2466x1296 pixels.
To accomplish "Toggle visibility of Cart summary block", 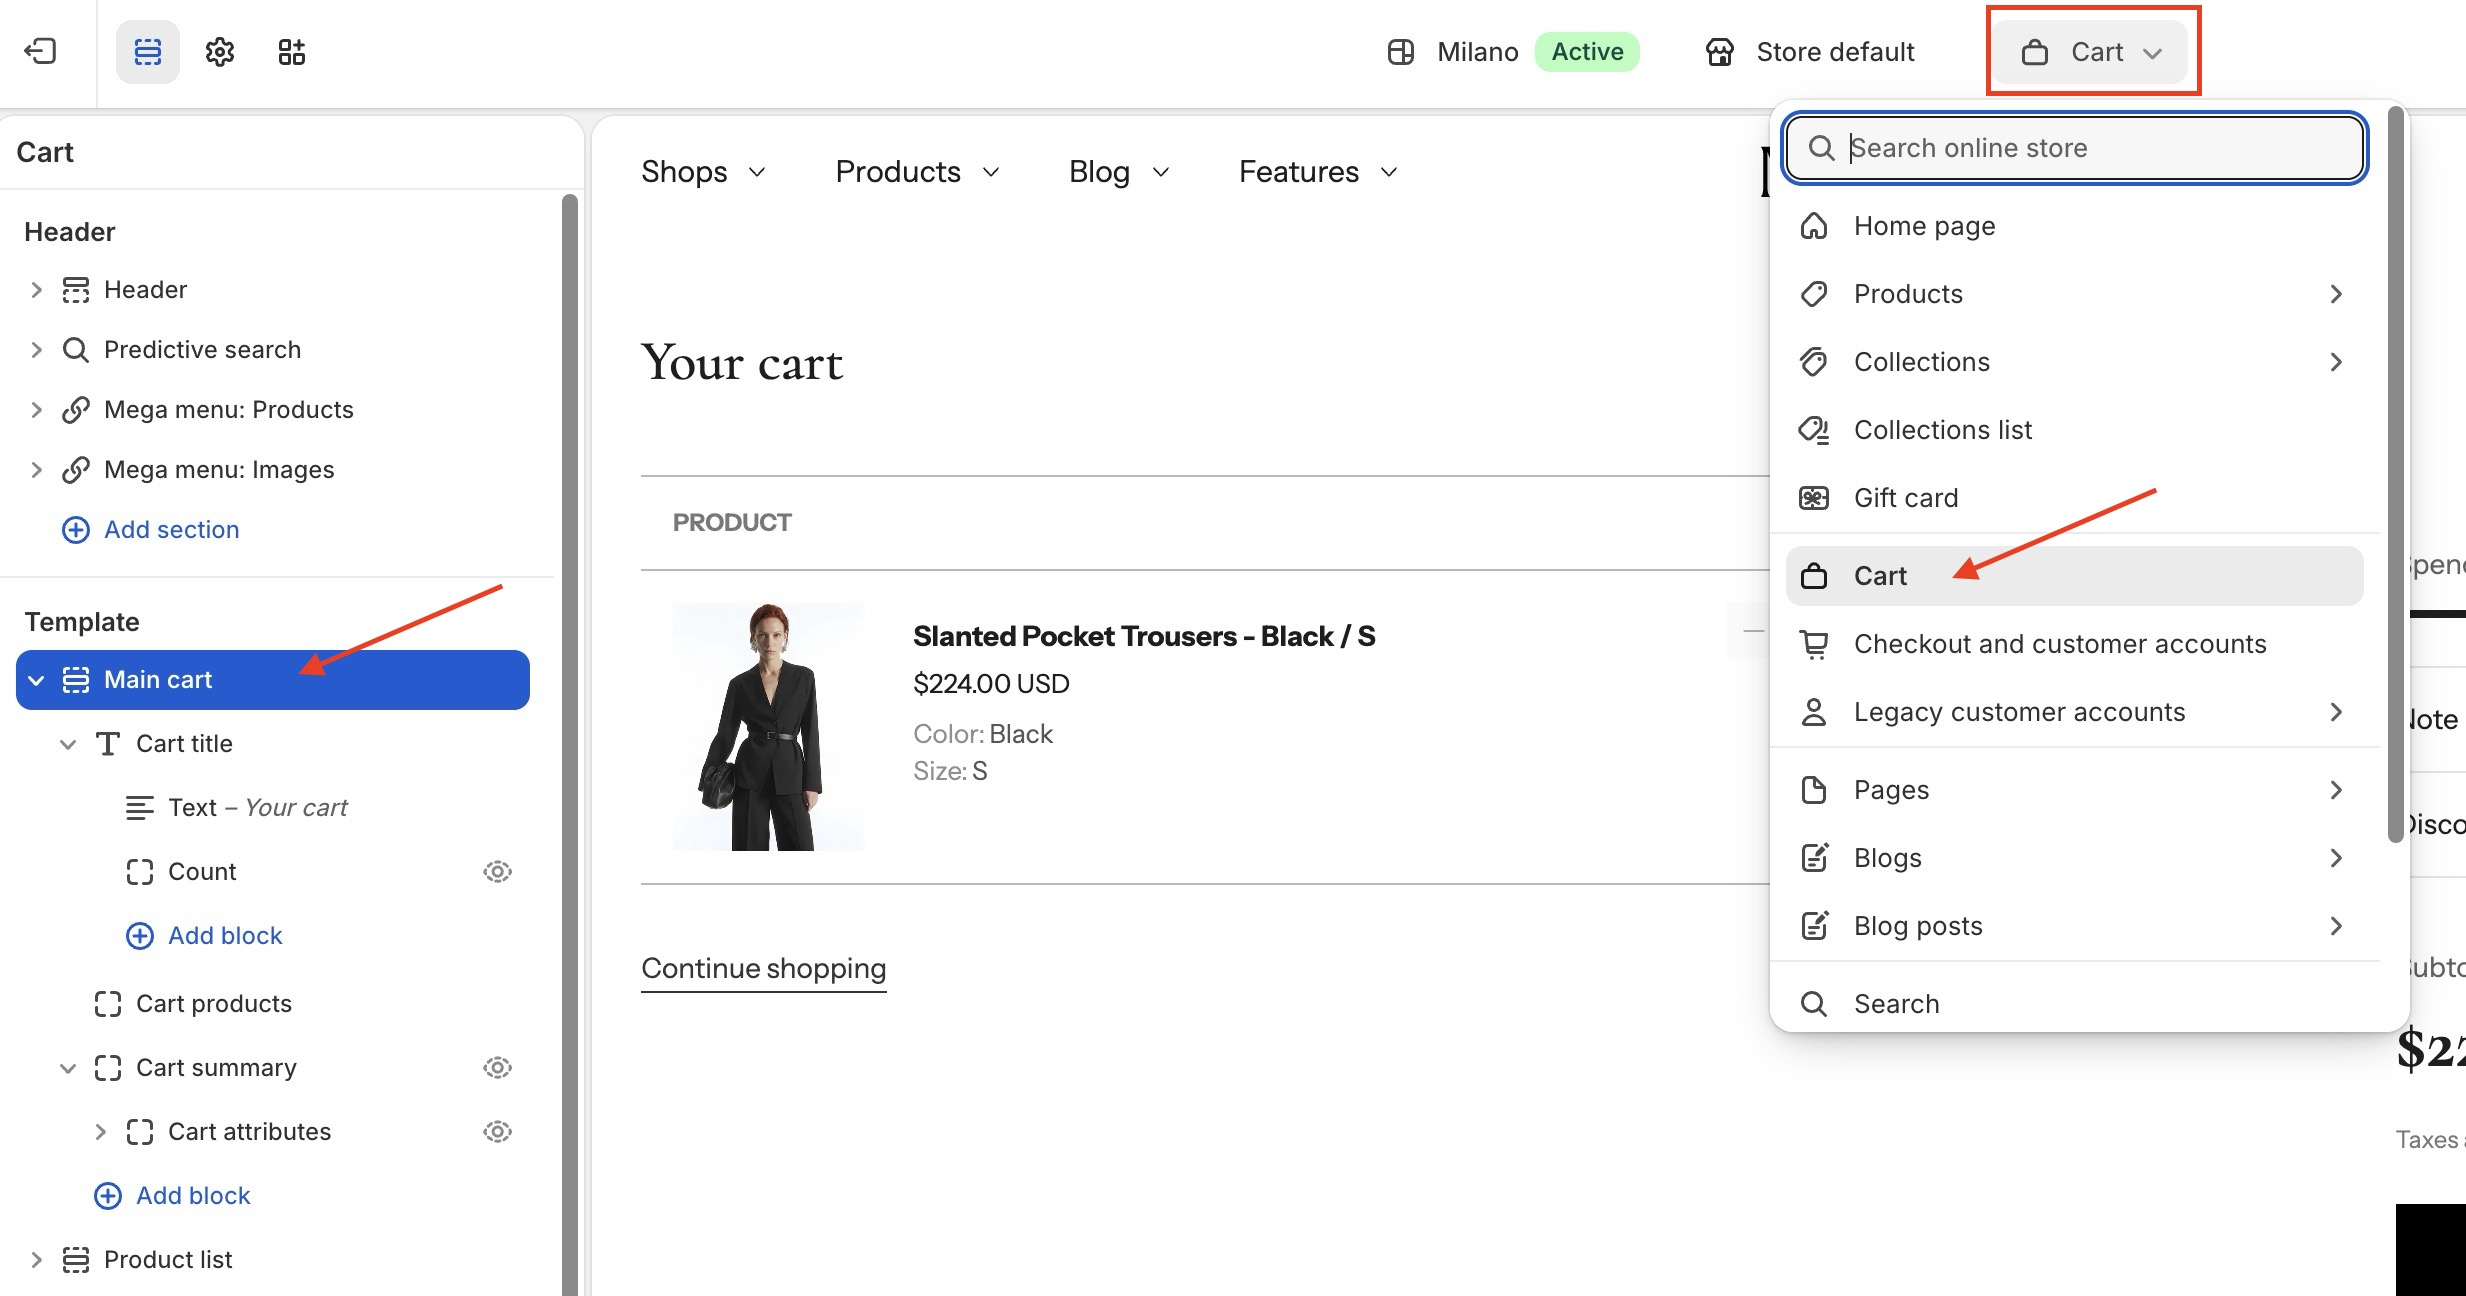I will 498,1068.
